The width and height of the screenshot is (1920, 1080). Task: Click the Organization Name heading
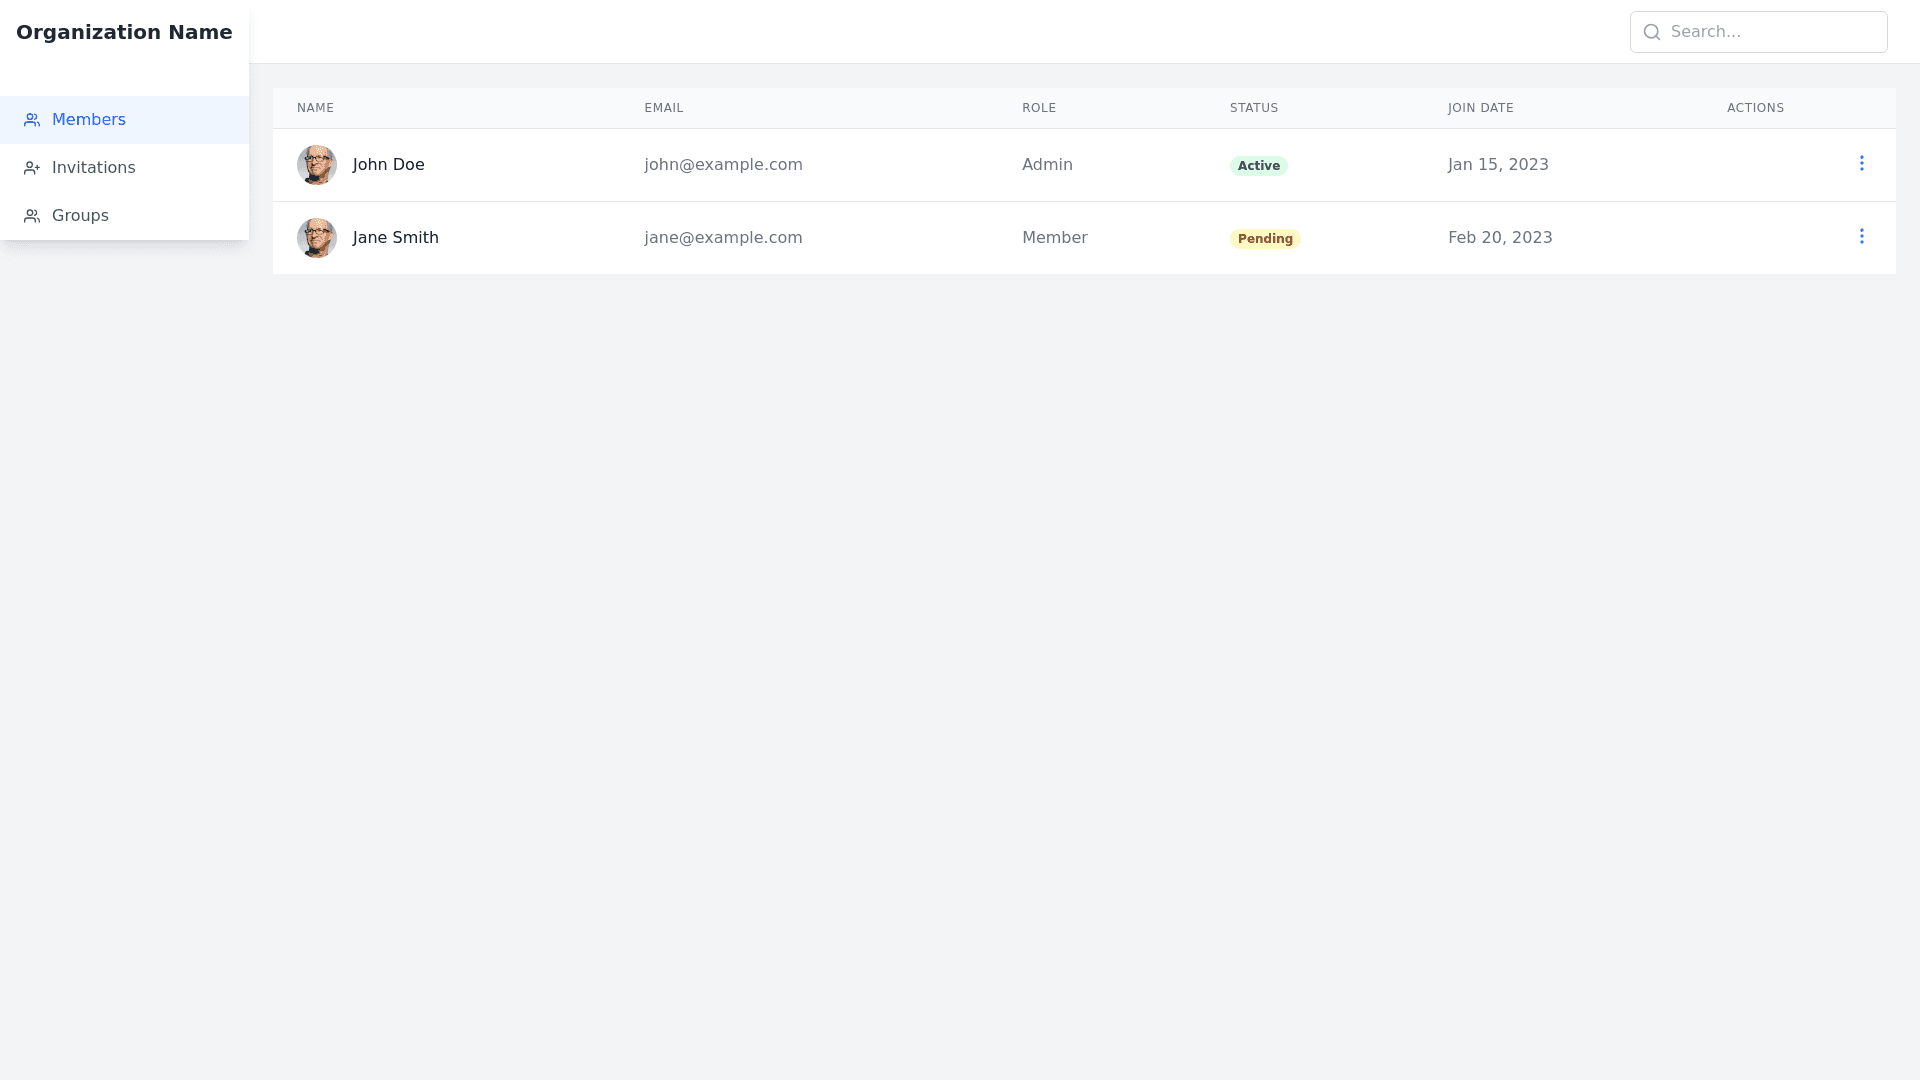click(x=124, y=32)
